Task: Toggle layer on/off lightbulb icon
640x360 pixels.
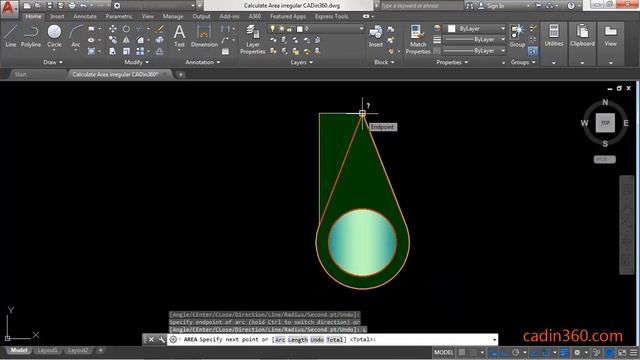Action: (273, 29)
